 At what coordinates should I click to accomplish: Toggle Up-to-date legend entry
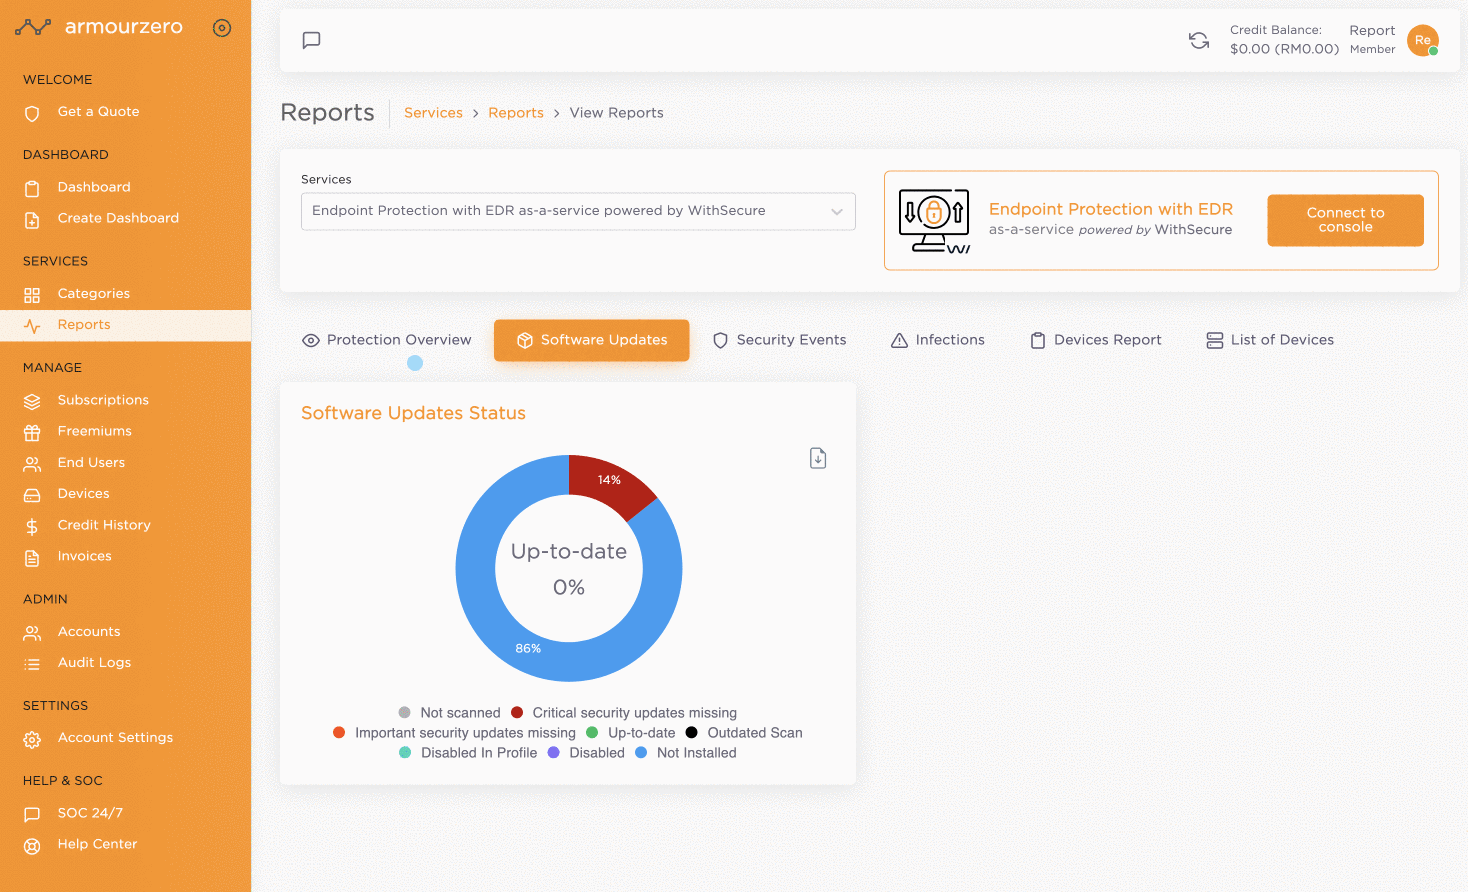coord(631,733)
